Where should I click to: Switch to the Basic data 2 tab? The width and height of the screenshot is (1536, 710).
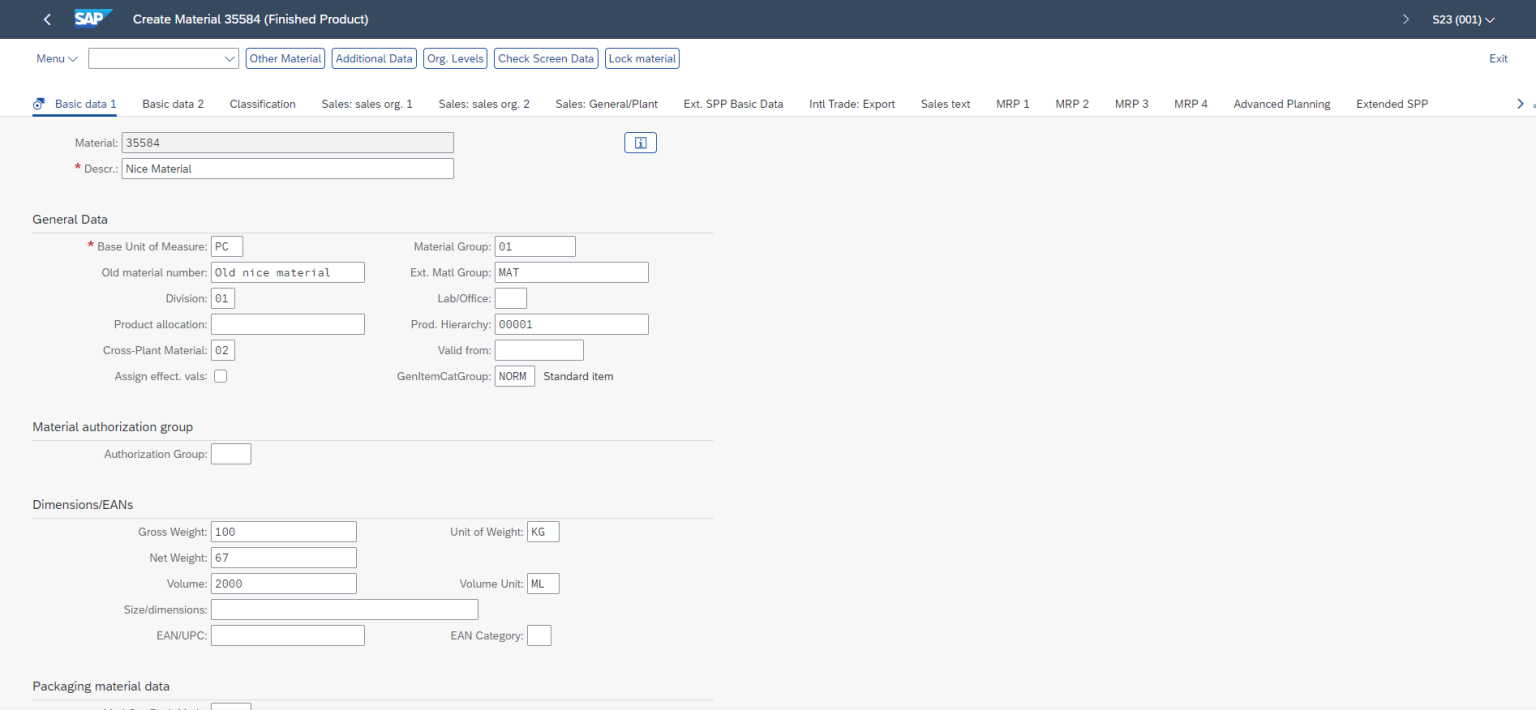172,103
